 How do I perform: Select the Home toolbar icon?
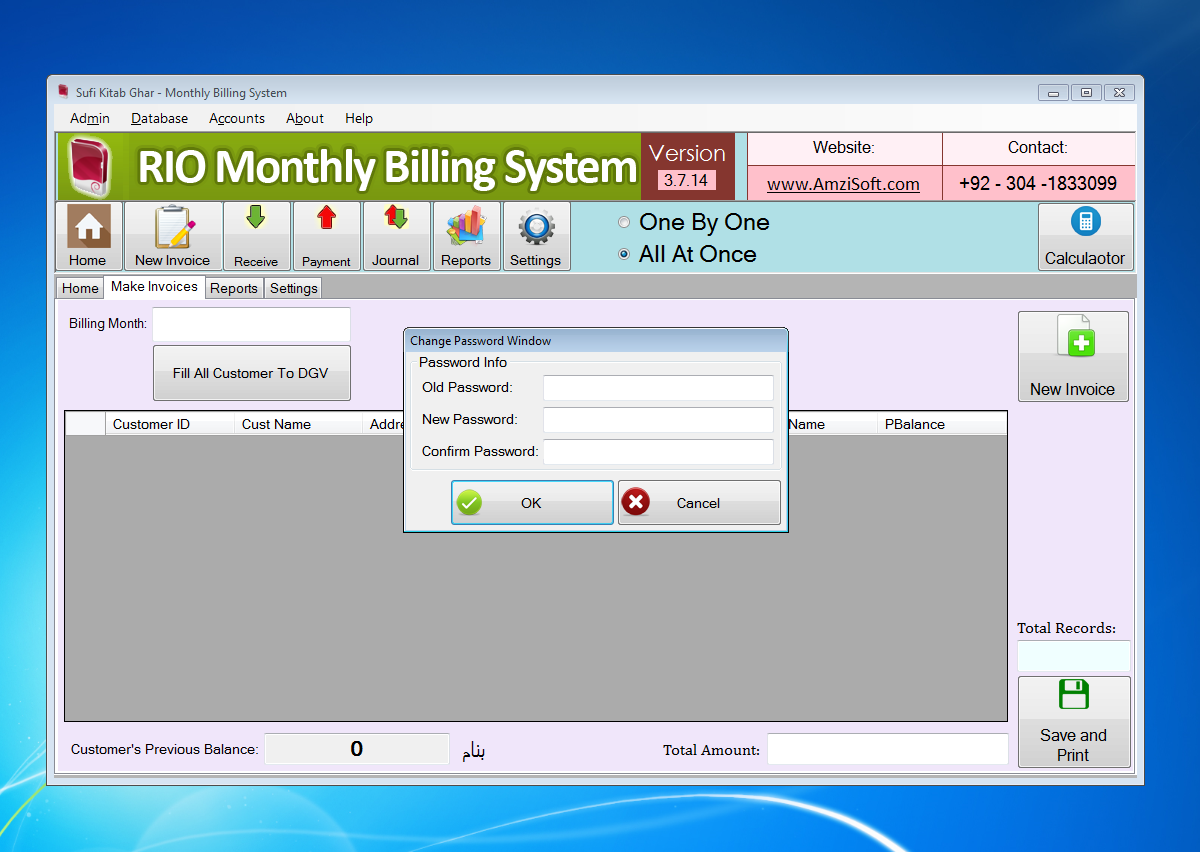tap(87, 235)
